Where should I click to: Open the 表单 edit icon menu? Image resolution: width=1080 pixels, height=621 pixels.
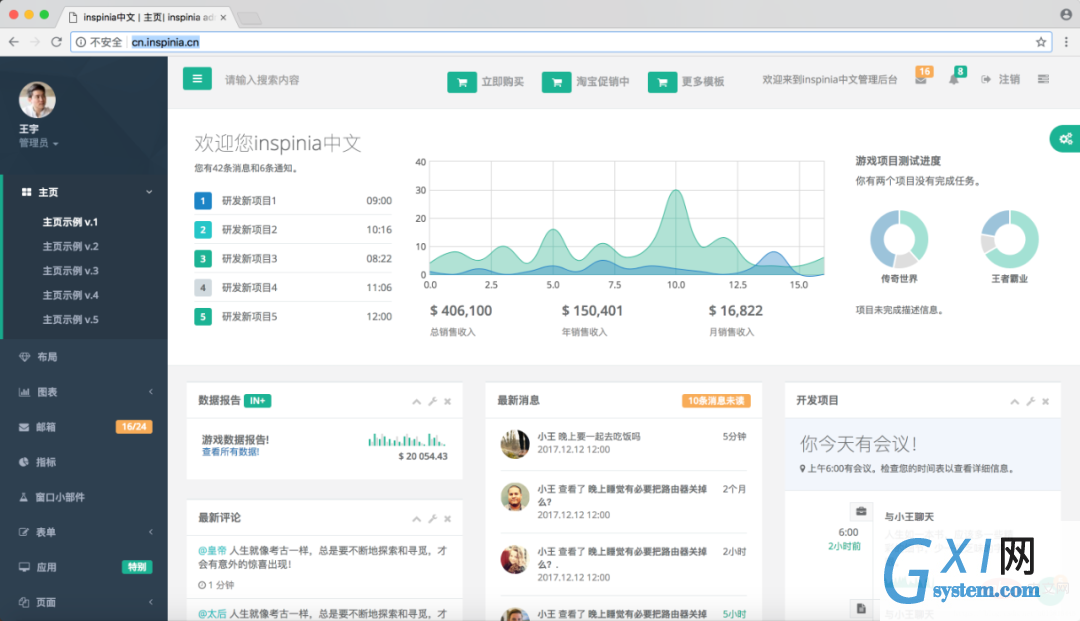click(24, 532)
